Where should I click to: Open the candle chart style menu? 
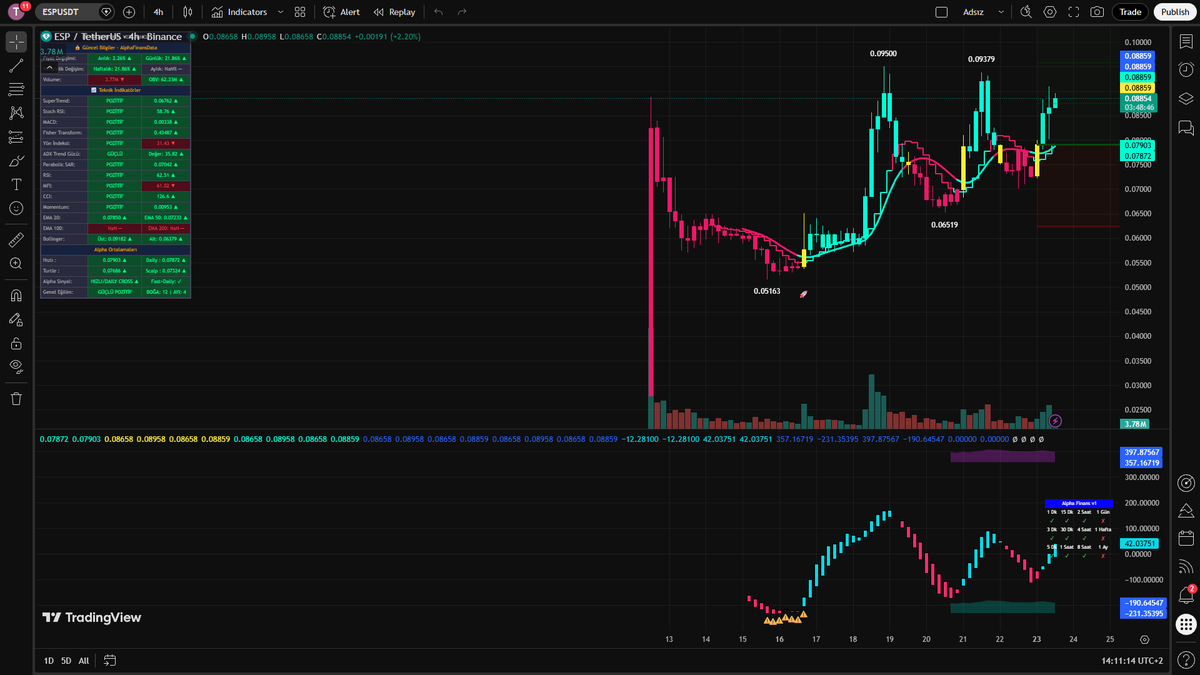189,12
